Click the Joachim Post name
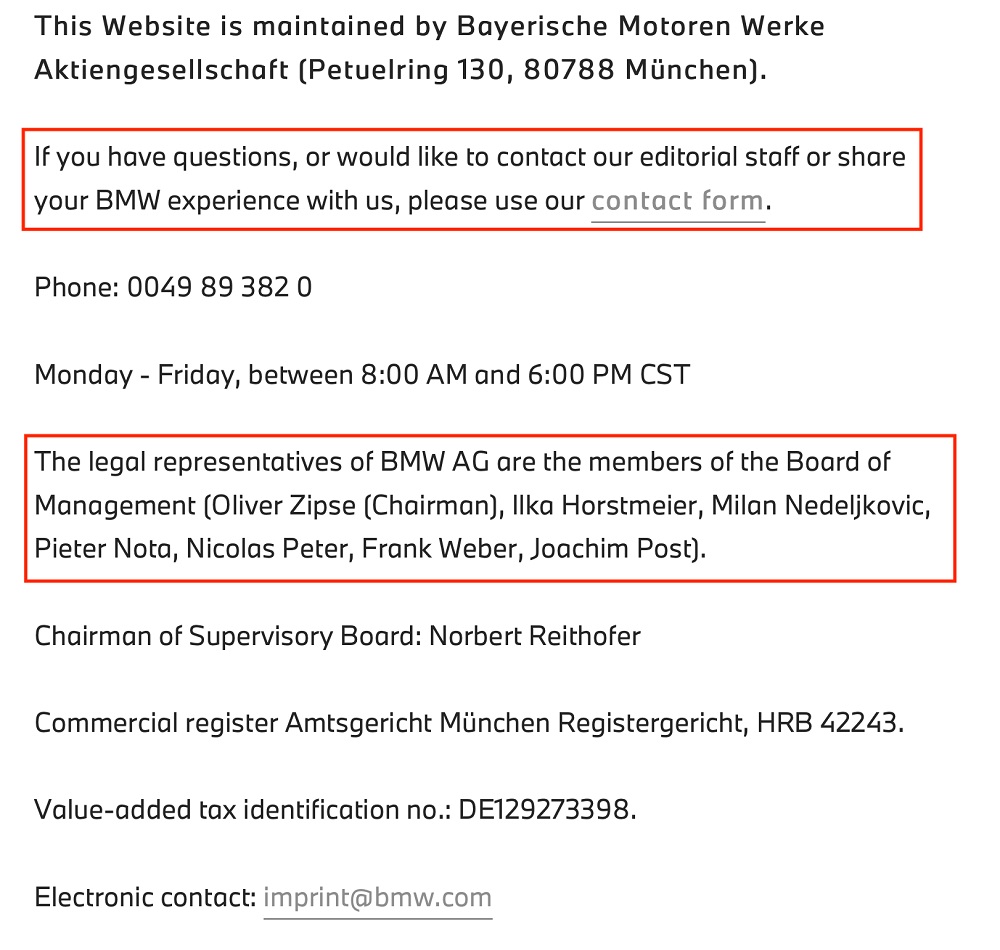Image resolution: width=1000 pixels, height=950 pixels. click(x=612, y=549)
